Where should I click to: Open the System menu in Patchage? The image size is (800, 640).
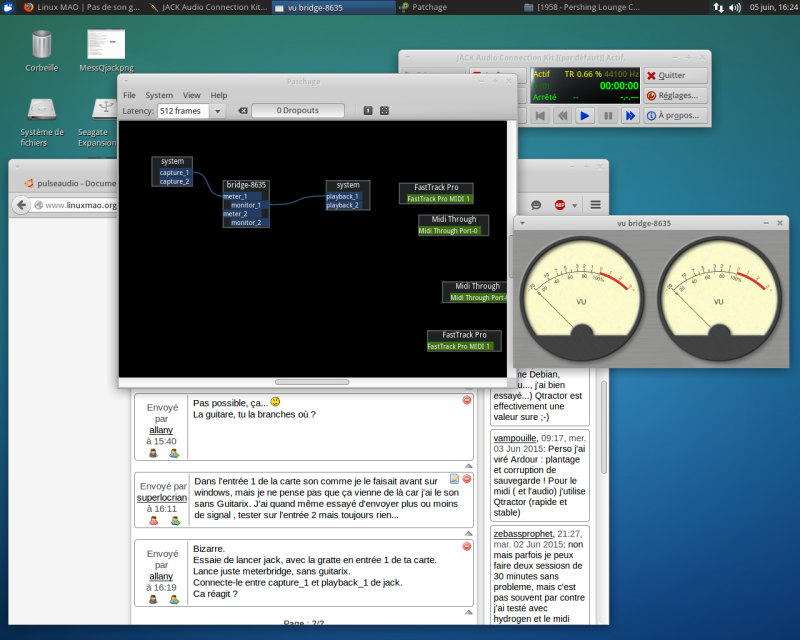coord(159,95)
